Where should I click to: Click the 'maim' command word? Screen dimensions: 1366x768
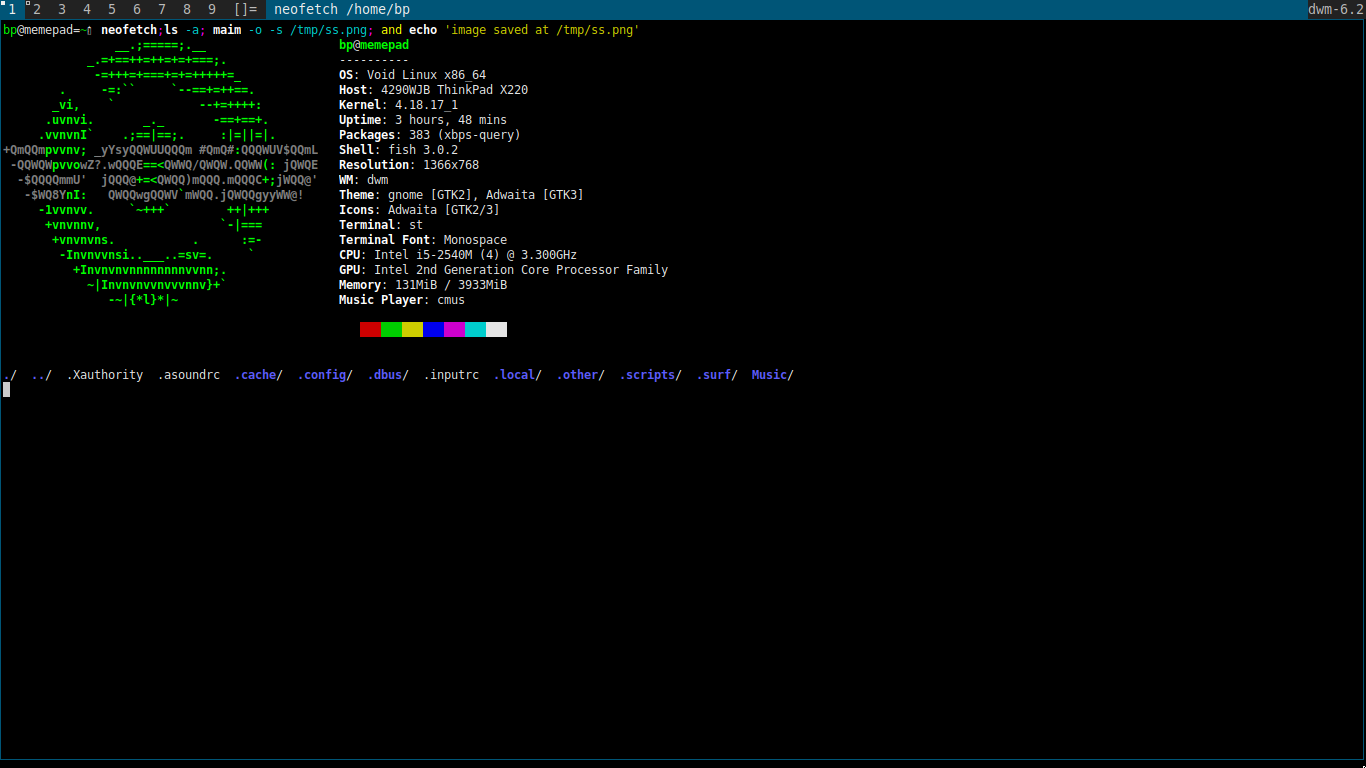(227, 30)
